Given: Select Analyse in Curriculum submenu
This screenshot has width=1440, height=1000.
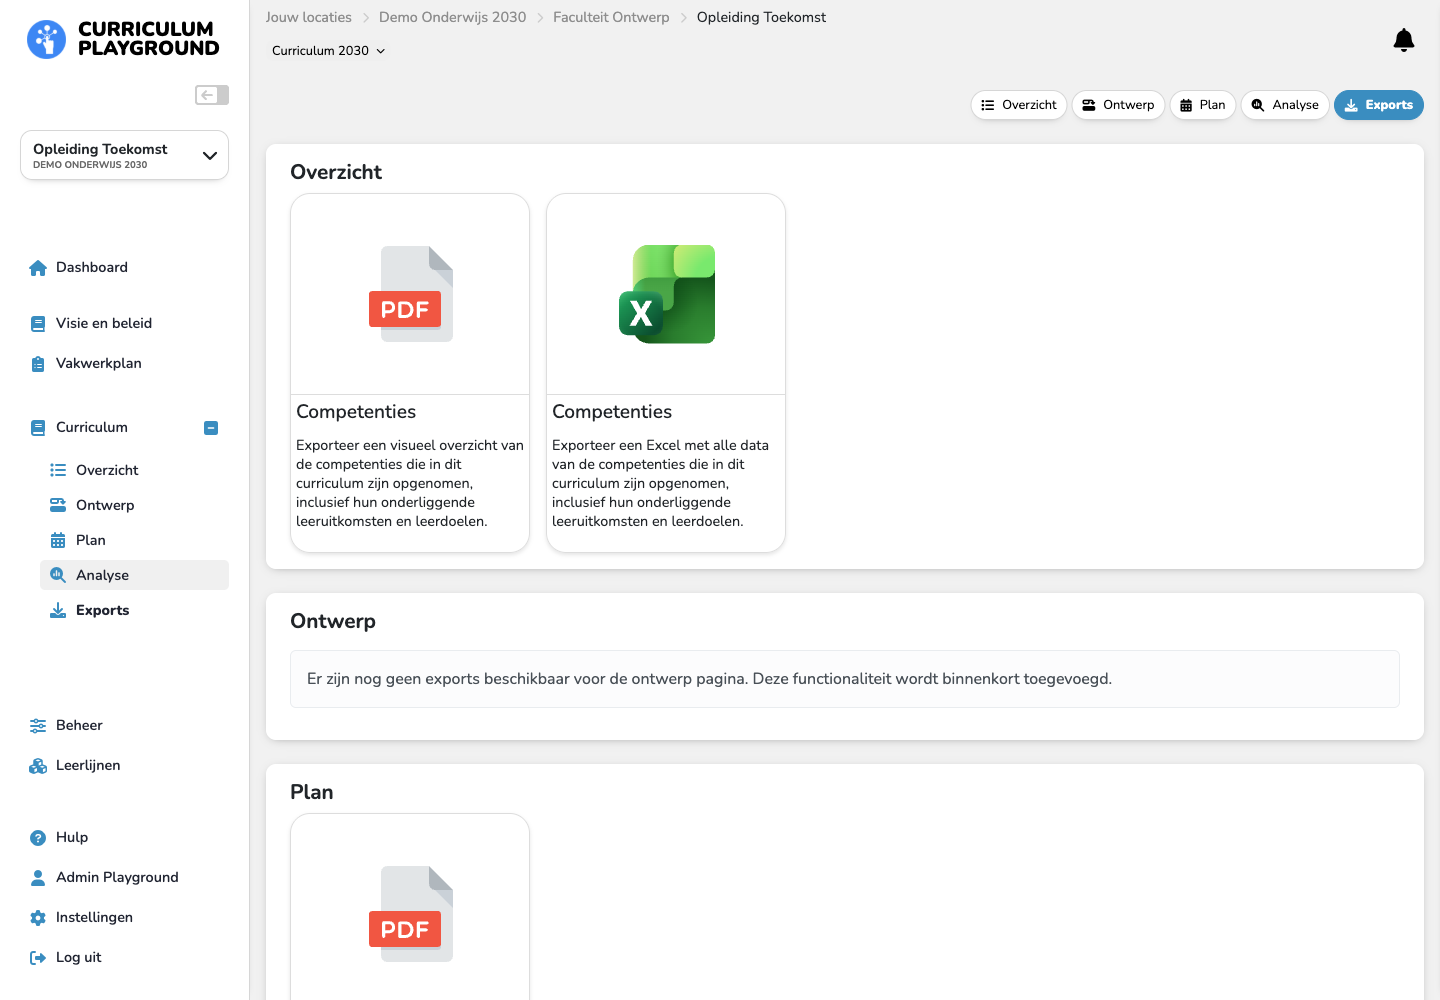Looking at the screenshot, I should tap(134, 575).
